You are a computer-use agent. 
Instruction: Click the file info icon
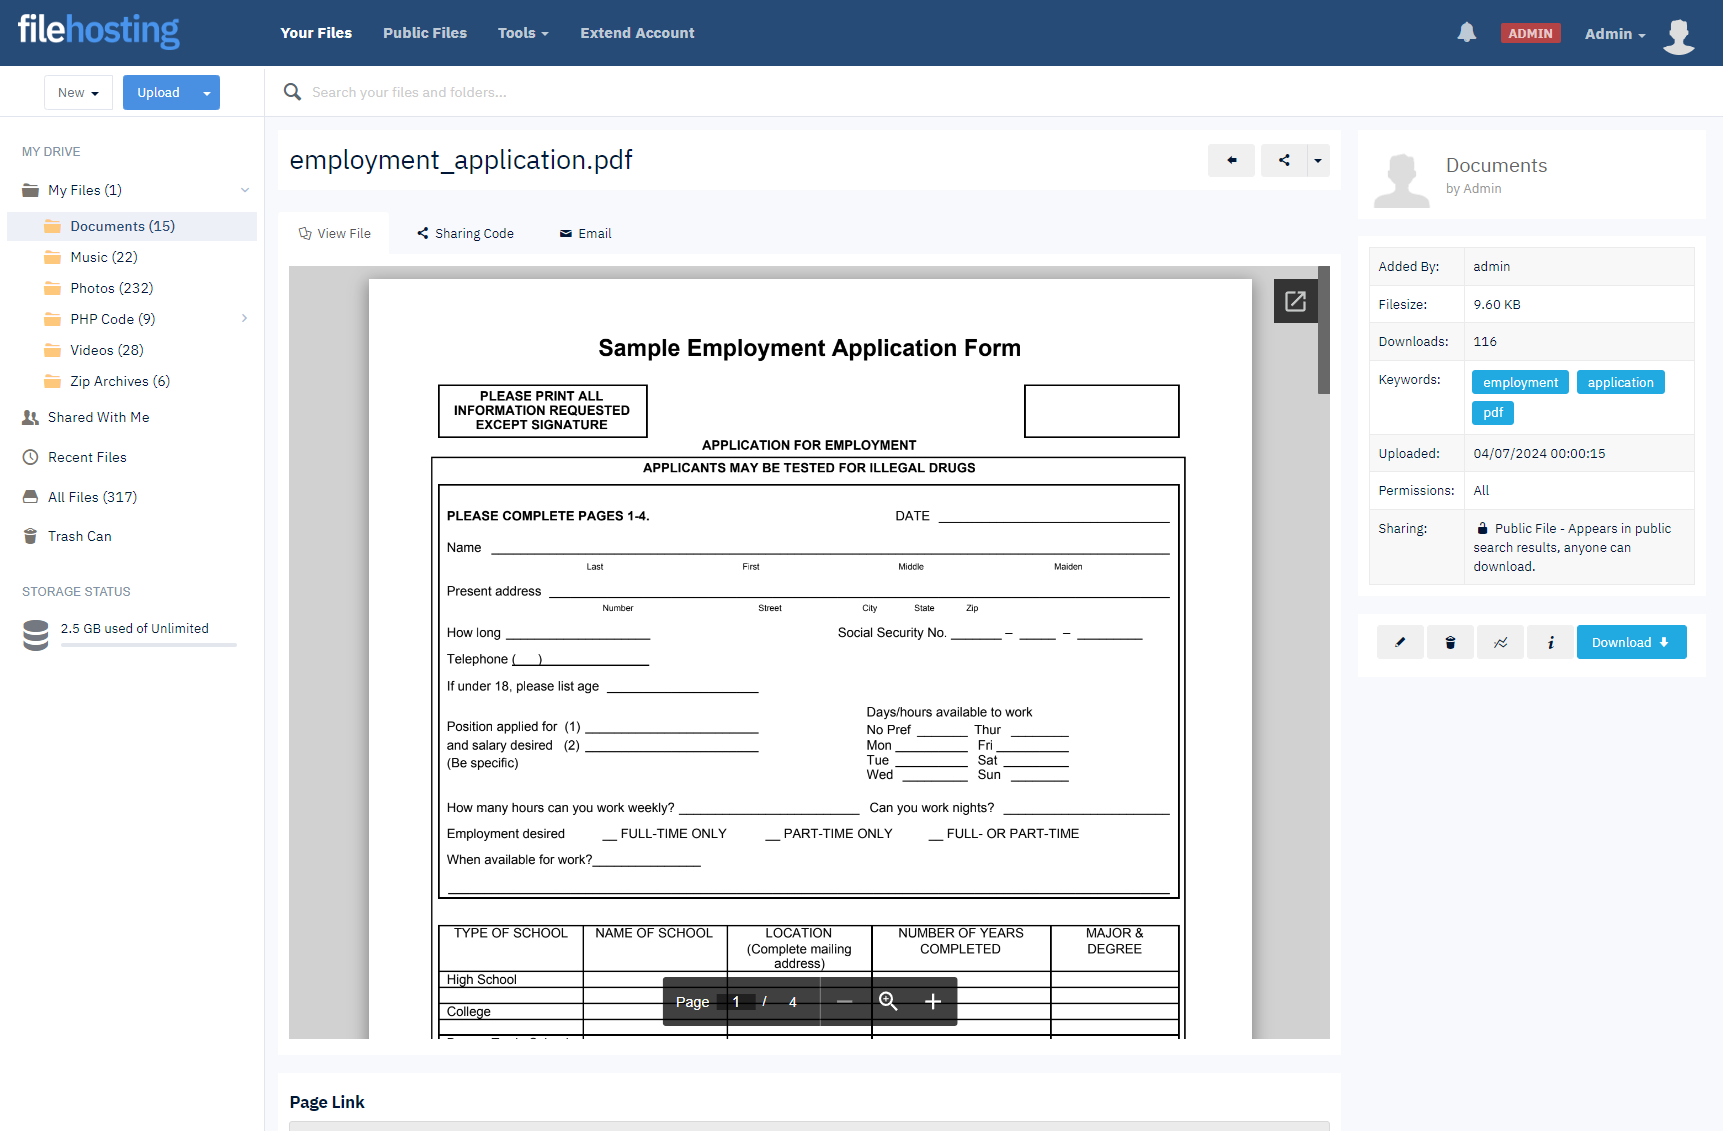(1550, 642)
